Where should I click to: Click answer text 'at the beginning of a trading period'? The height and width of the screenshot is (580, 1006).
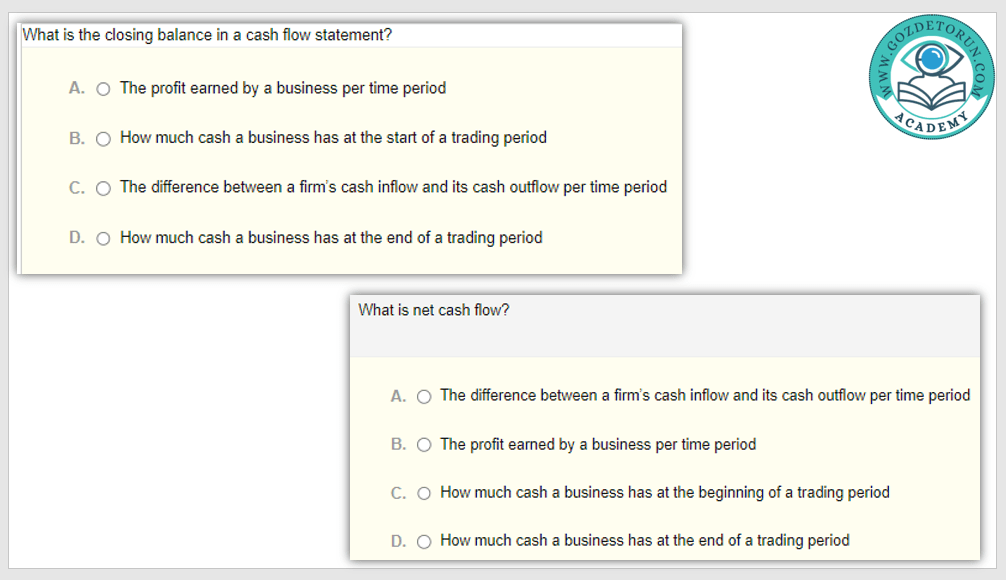pyautogui.click(x=665, y=492)
